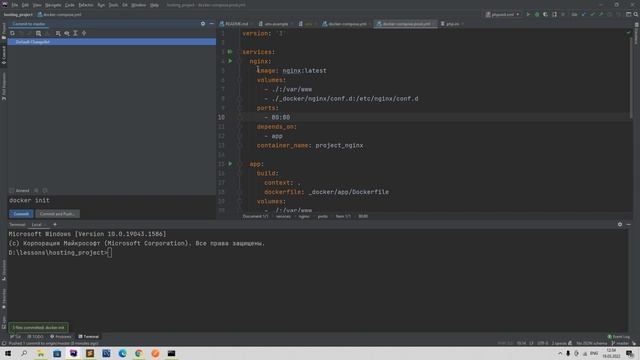This screenshot has width=640, height=360.
Task: Start debugging with the green bug icon
Action: point(537,14)
